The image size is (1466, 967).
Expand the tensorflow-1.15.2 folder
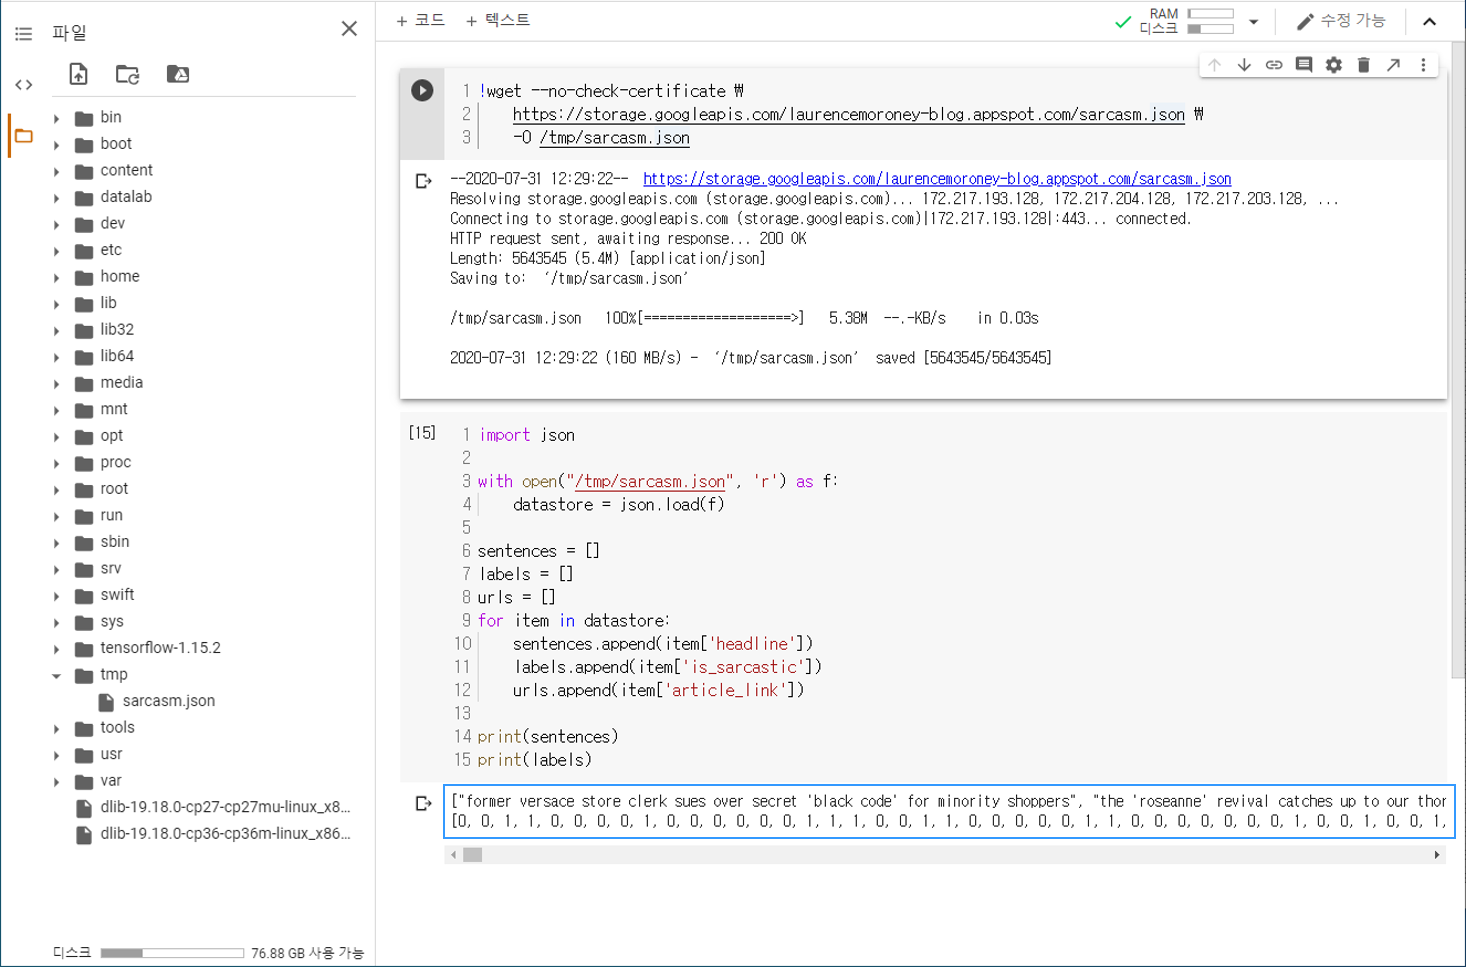click(x=57, y=648)
